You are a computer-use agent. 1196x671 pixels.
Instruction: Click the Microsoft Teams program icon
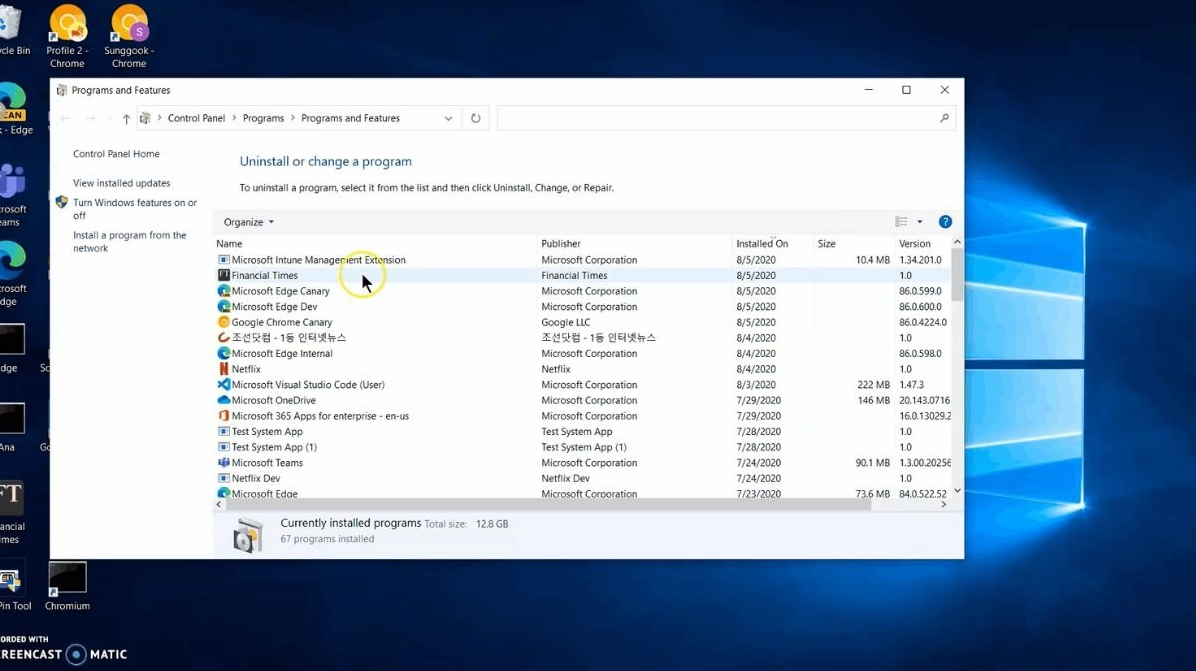[x=224, y=463]
